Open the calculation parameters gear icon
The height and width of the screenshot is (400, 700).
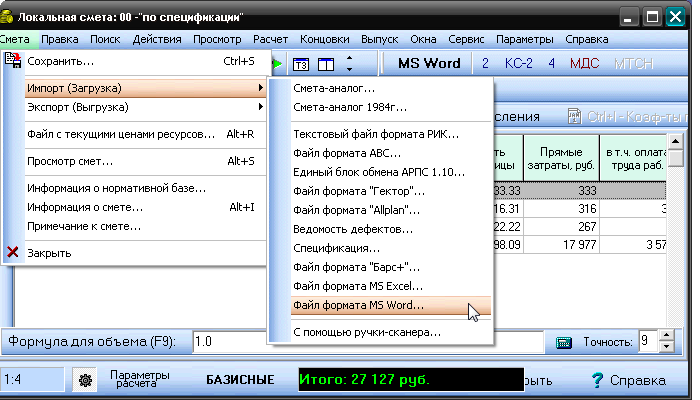click(x=86, y=380)
